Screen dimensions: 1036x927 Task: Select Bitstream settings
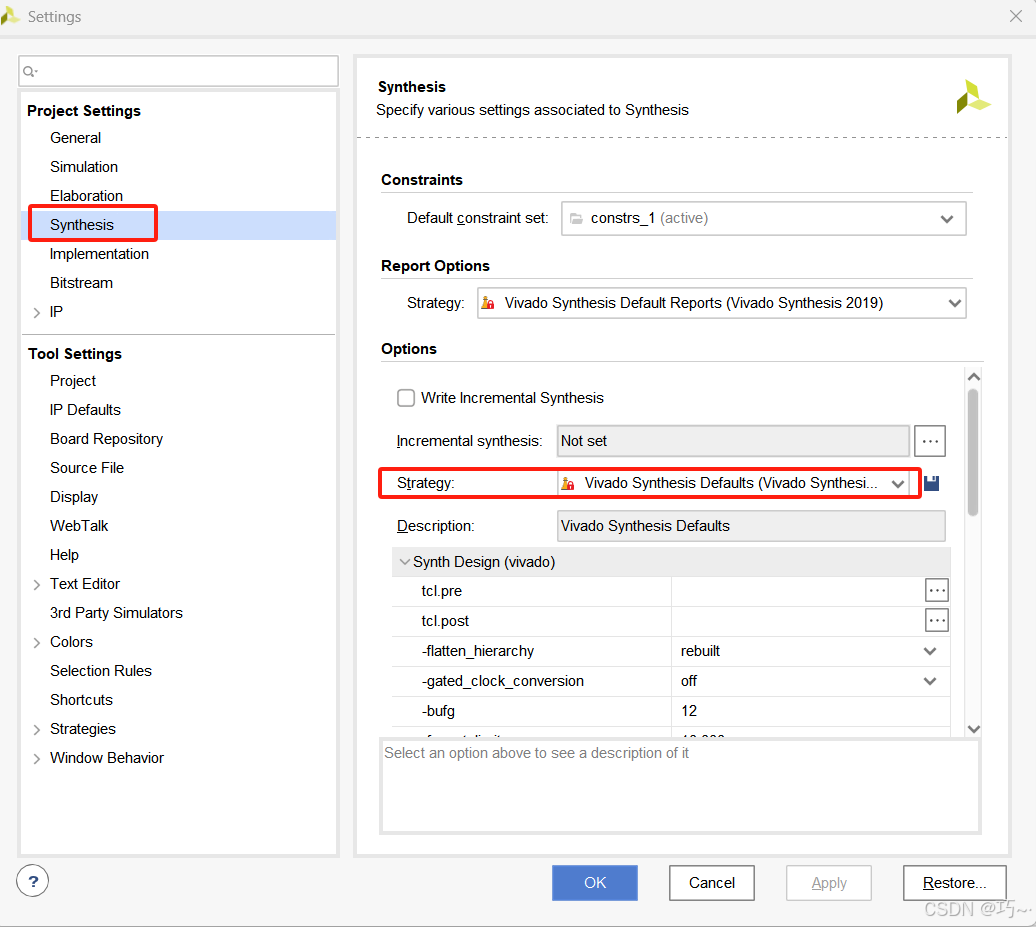[x=81, y=283]
